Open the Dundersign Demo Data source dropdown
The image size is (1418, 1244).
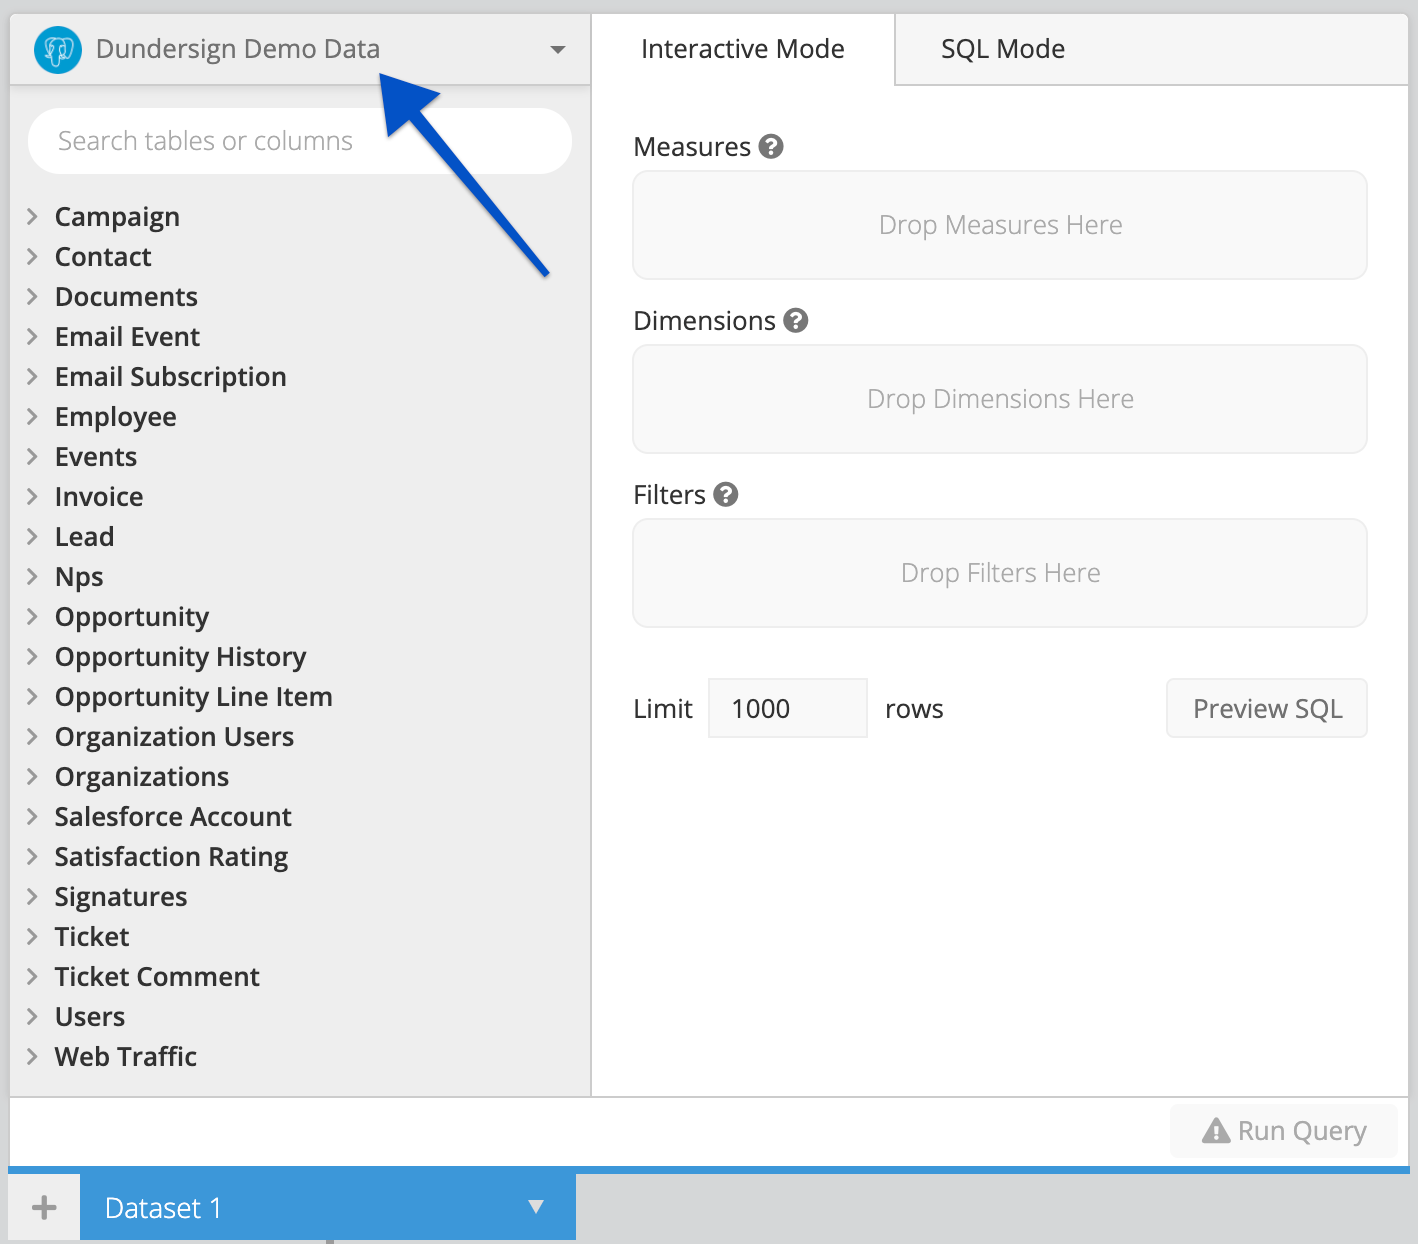[300, 49]
